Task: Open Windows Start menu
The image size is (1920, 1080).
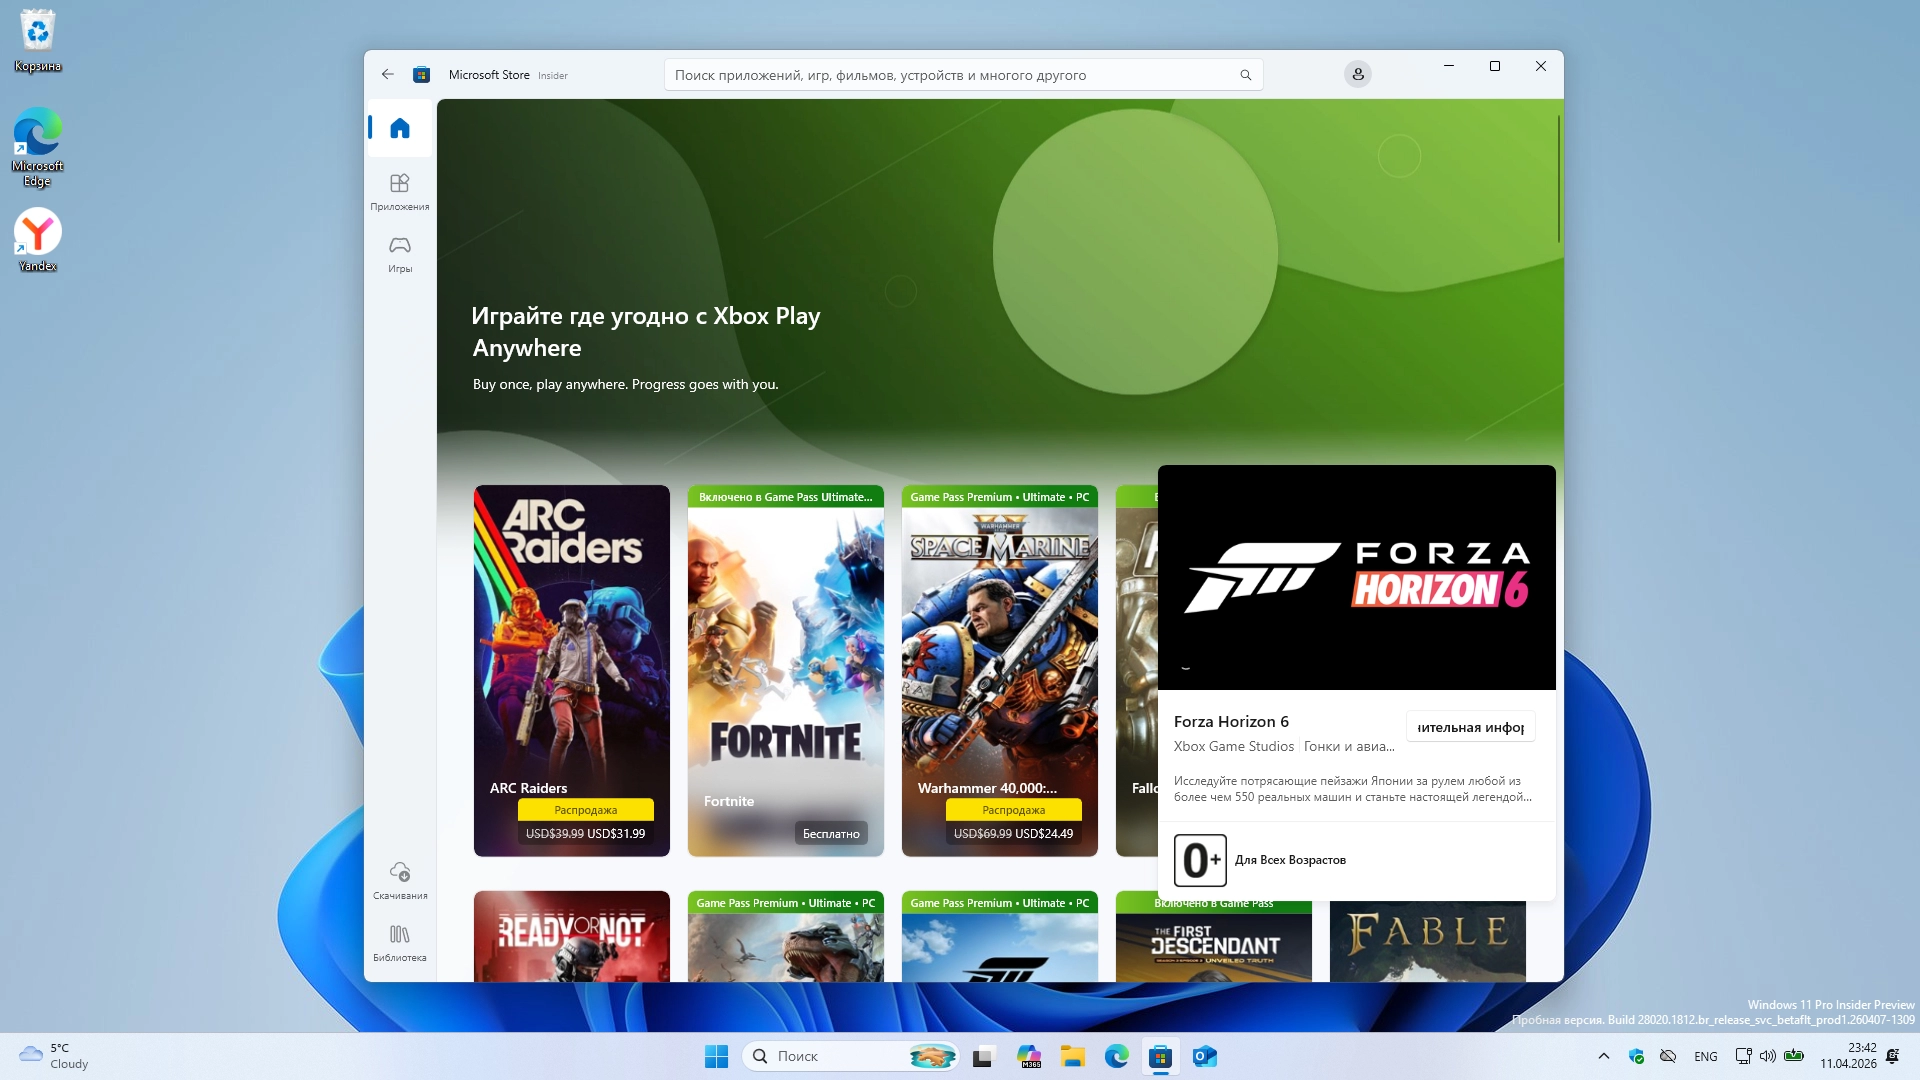Action: click(716, 1056)
